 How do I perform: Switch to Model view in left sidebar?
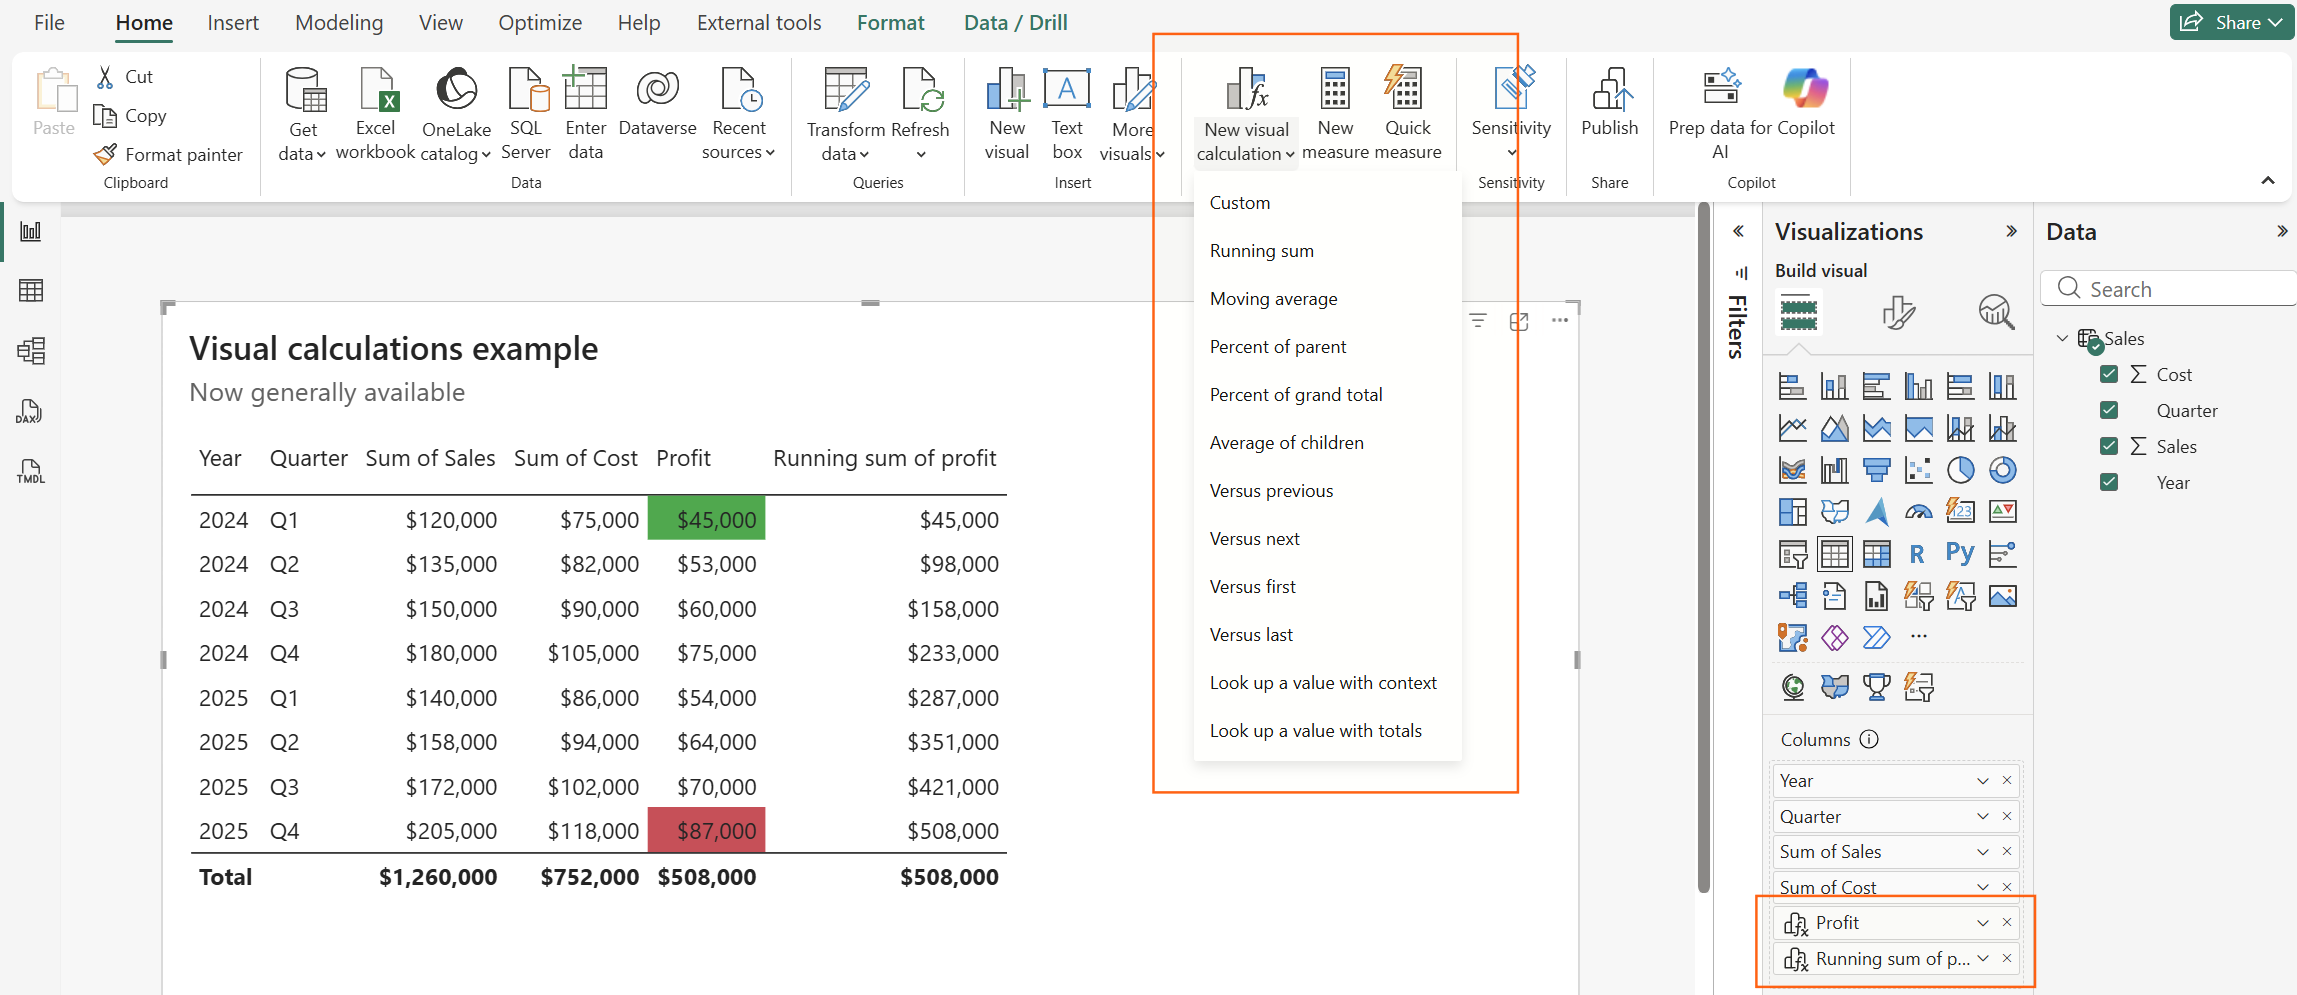point(31,351)
